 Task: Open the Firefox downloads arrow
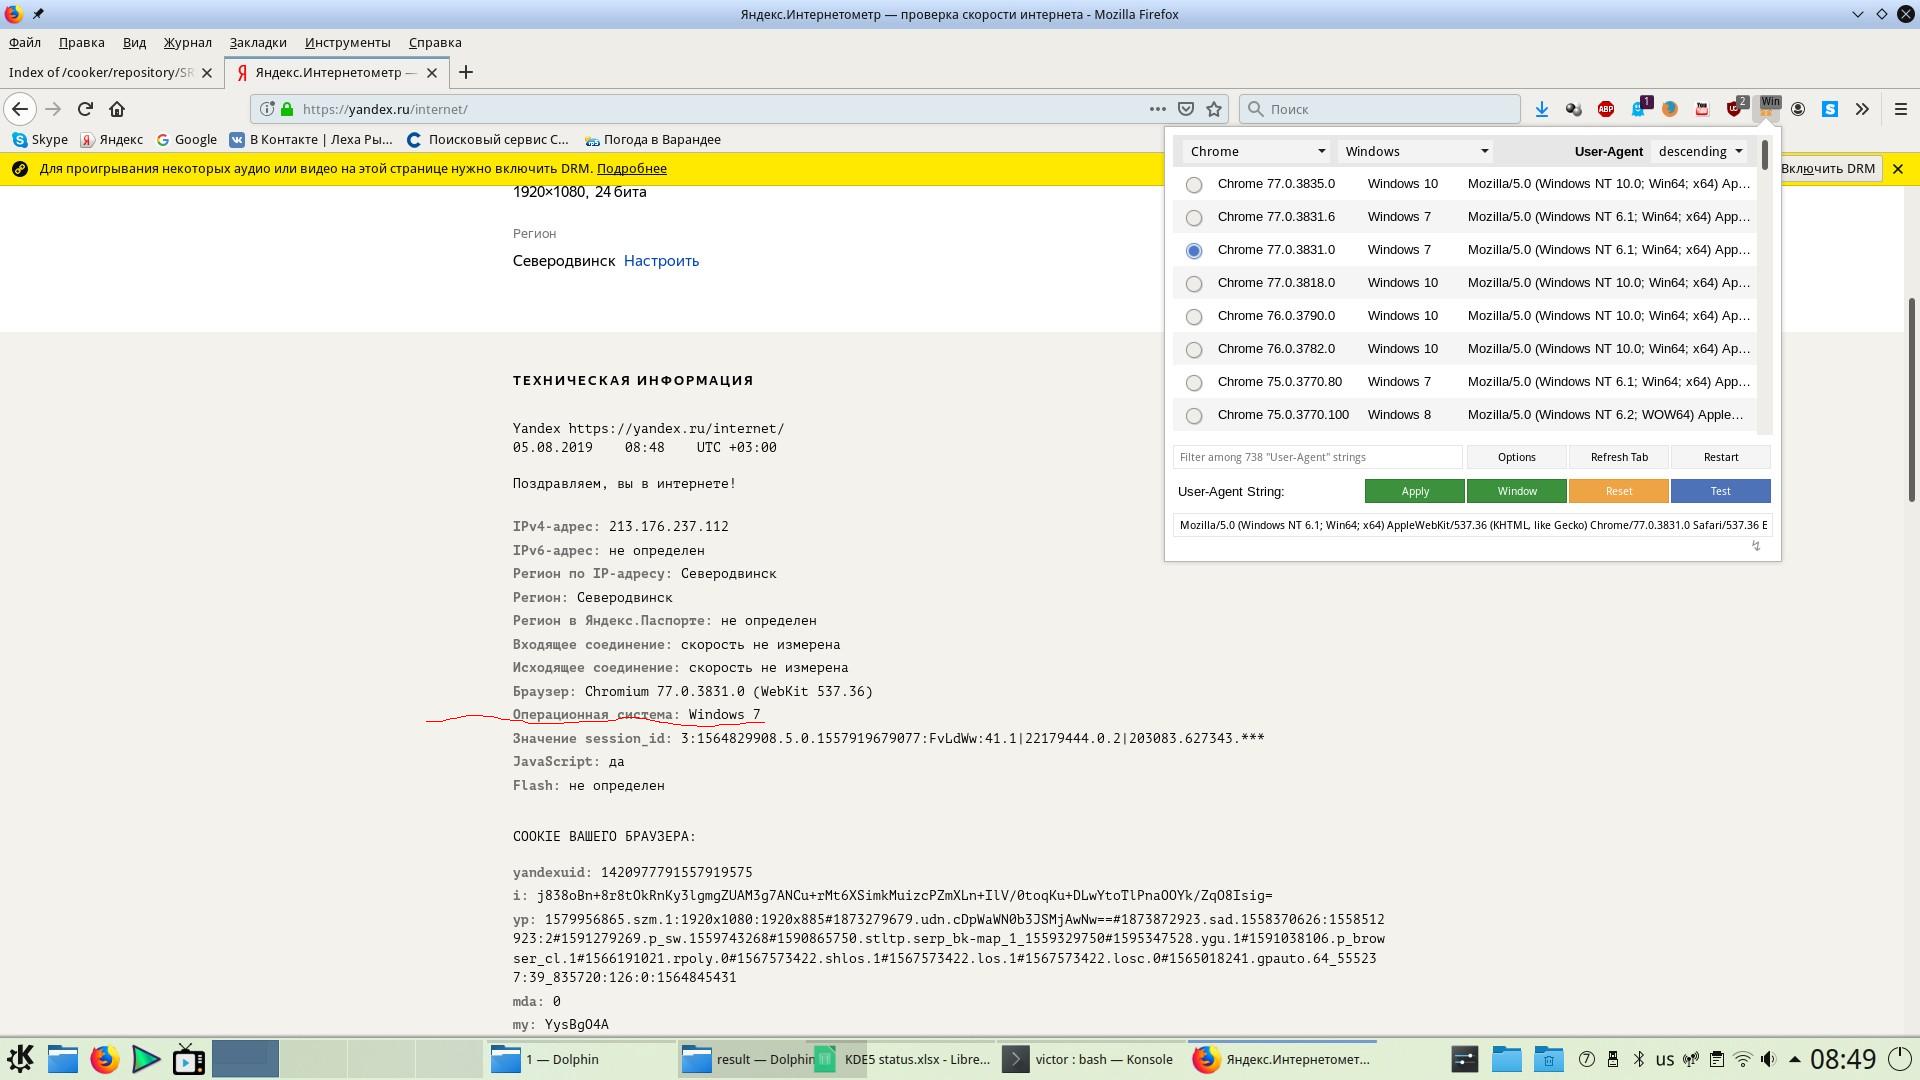coord(1542,109)
